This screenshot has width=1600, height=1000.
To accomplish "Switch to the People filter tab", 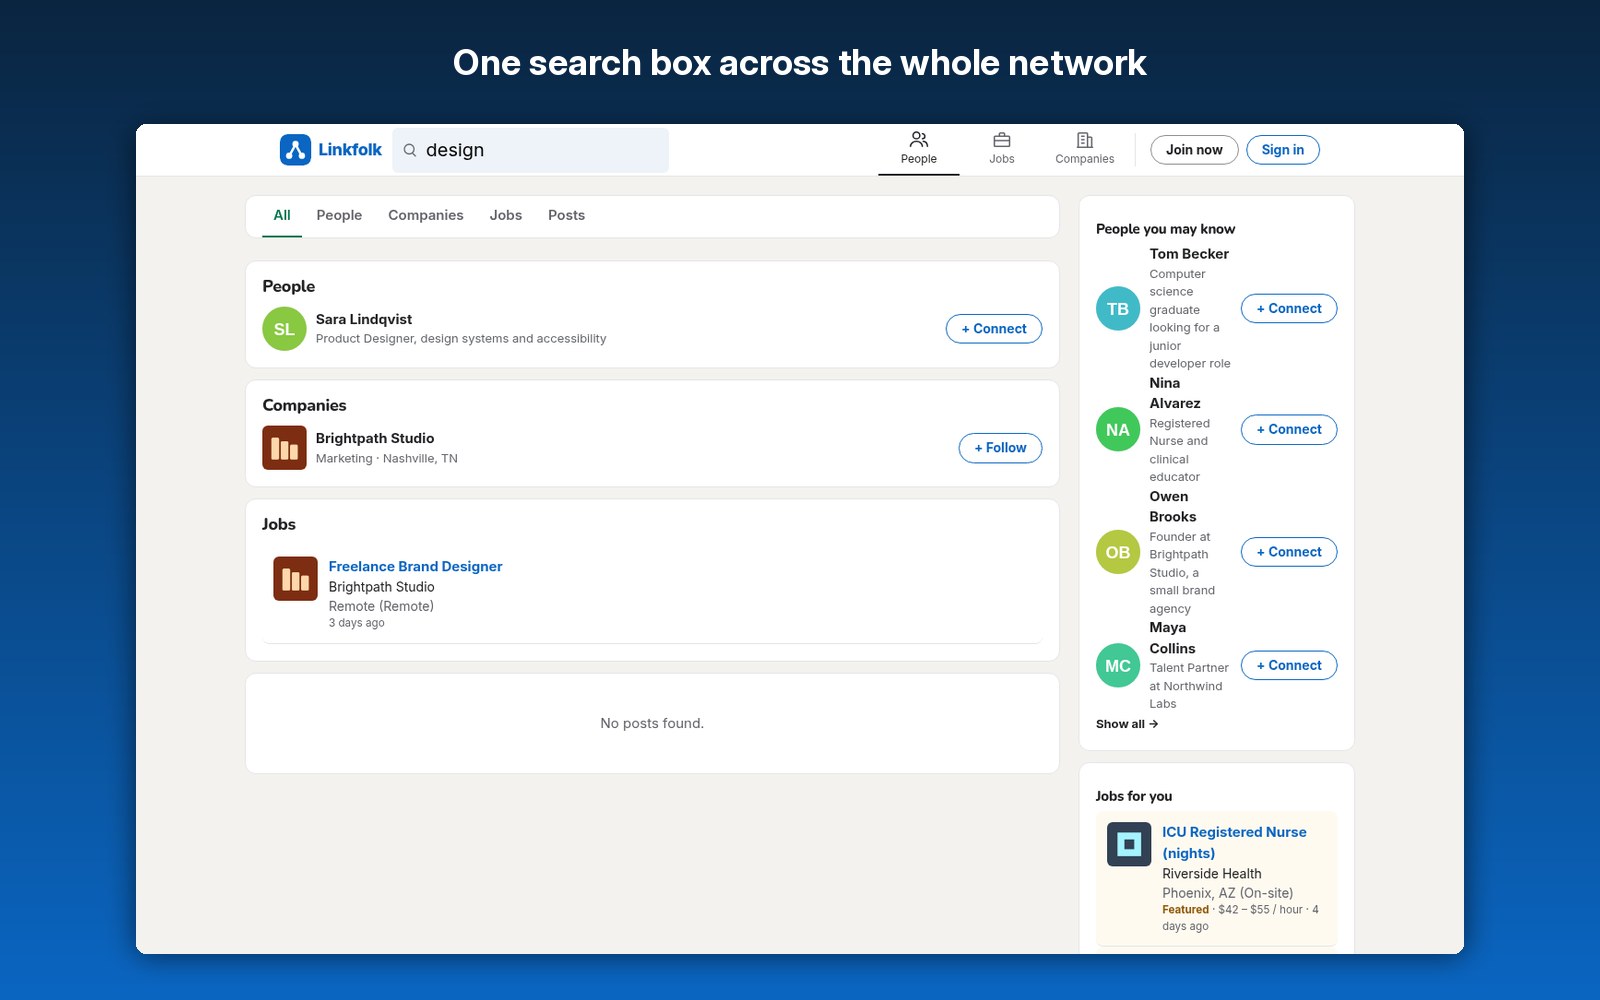I will 339,215.
